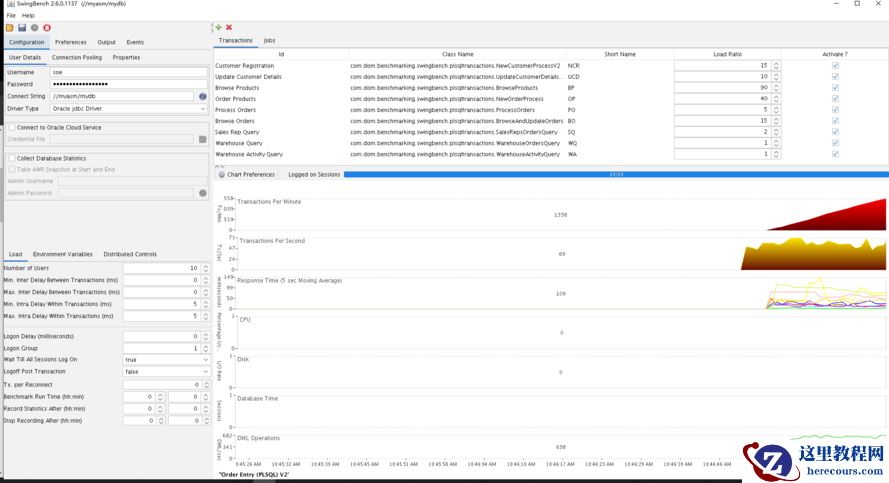This screenshot has height=483, width=889.
Task: Uncheck Activate for Customer Registration transaction
Action: point(835,65)
